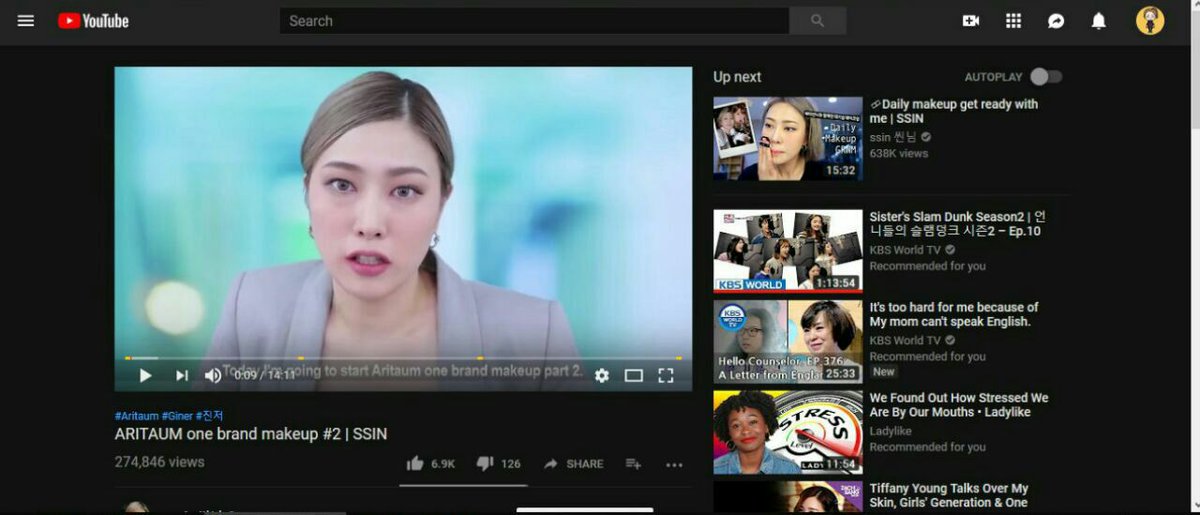The height and width of the screenshot is (515, 1200).
Task: Save video to playlist icon
Action: (633, 464)
